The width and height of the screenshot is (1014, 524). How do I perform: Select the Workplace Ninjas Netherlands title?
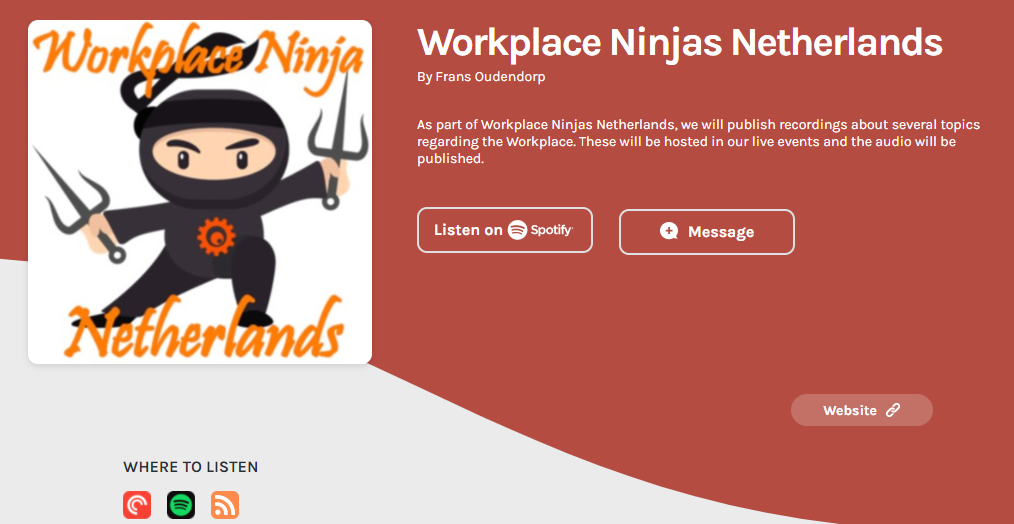pyautogui.click(x=680, y=43)
